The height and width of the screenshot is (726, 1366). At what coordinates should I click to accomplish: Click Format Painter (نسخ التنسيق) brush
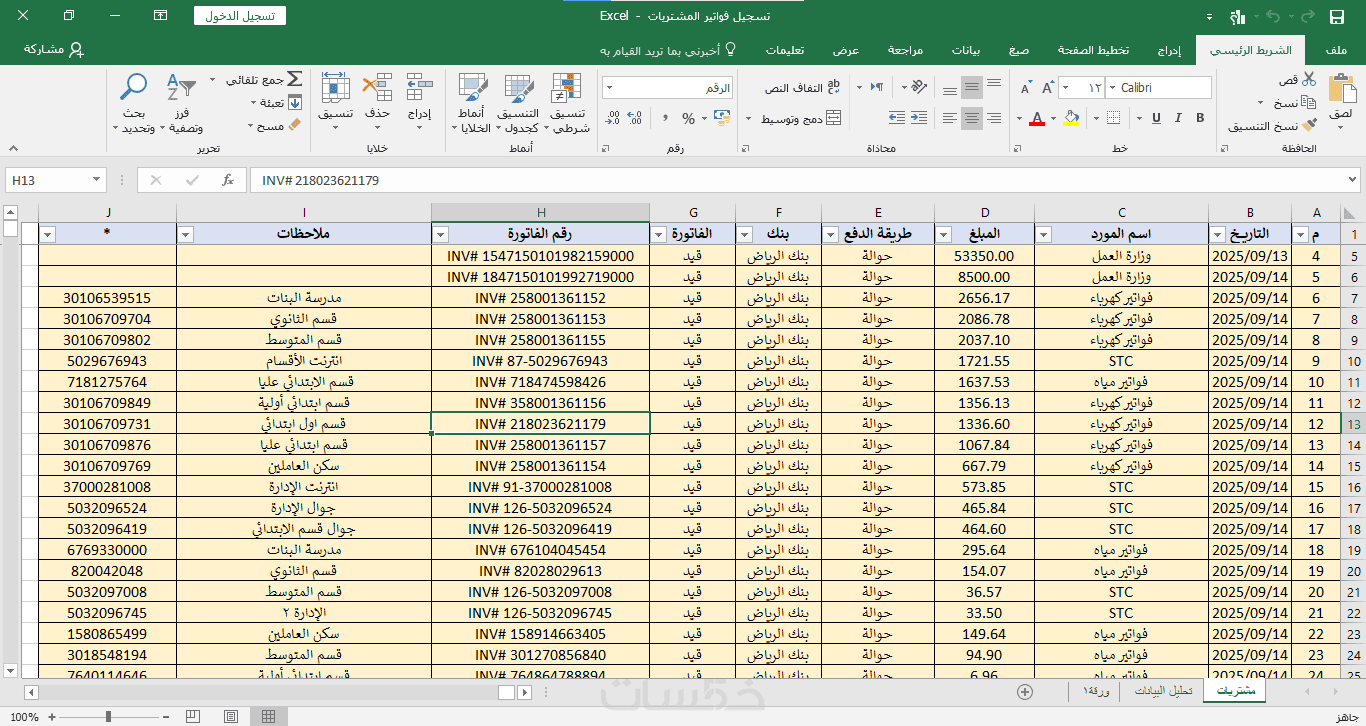pos(1309,126)
